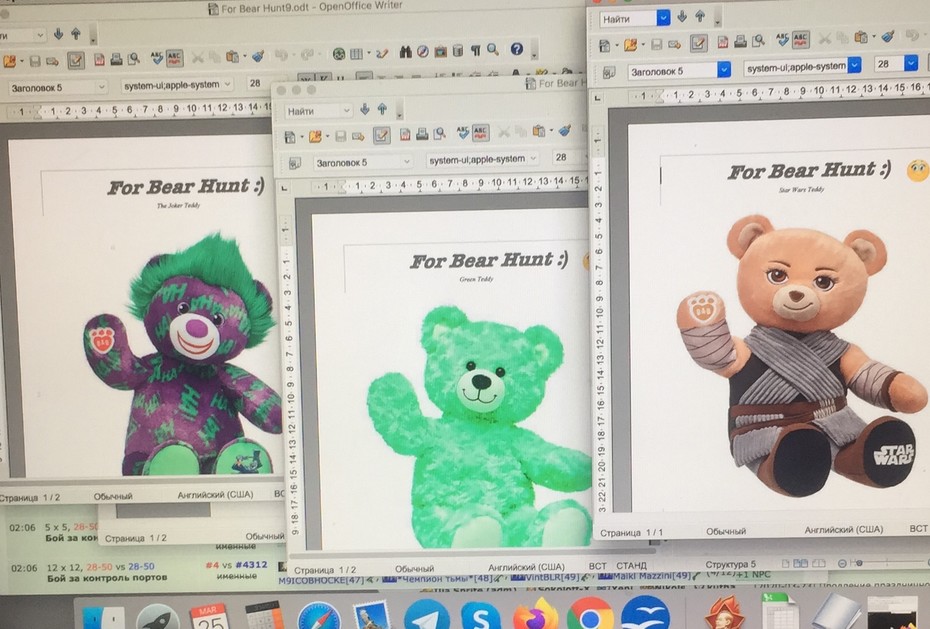The image size is (930, 629).
Task: Click Find Next down arrow in the Green Teddy window
Action: (x=365, y=109)
